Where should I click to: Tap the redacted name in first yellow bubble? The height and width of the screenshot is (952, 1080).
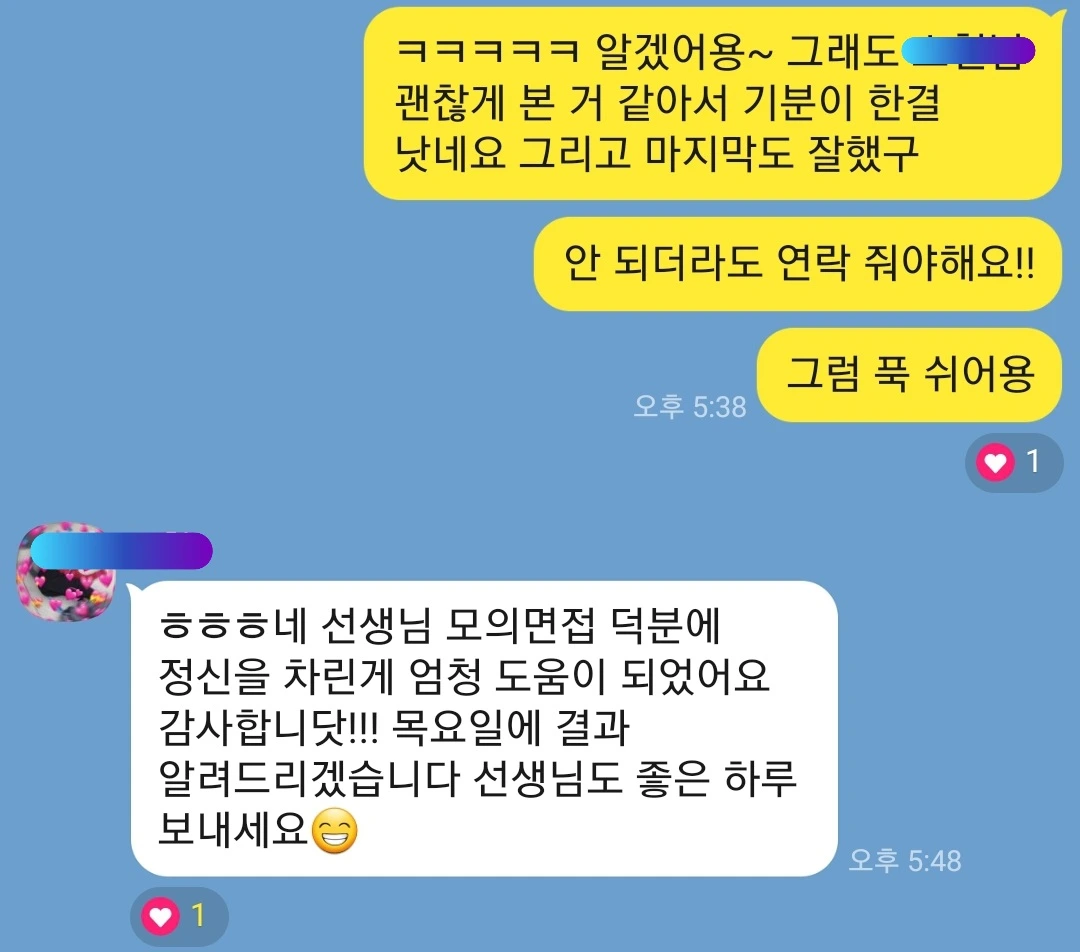point(968,52)
